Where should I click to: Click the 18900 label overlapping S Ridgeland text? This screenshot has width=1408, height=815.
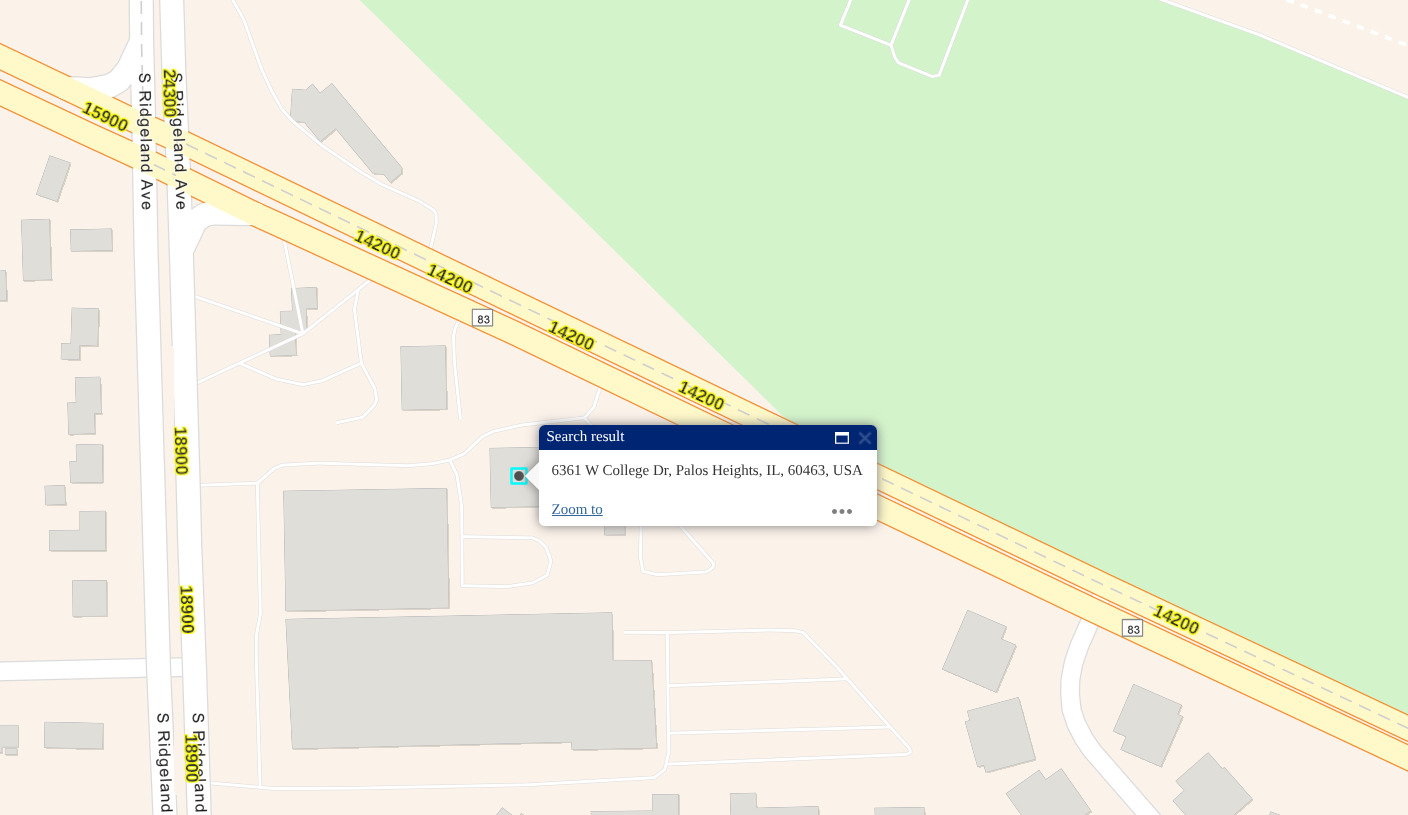point(192,758)
